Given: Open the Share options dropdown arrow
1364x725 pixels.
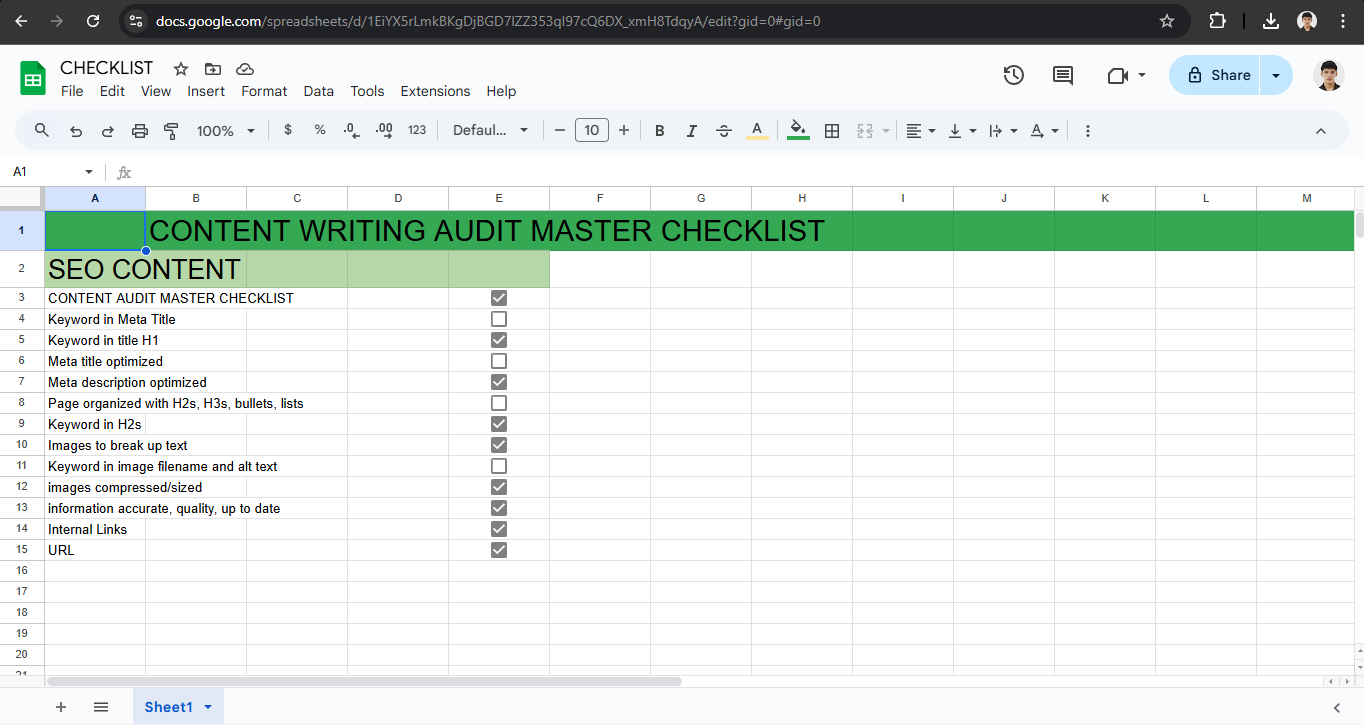Looking at the screenshot, I should tap(1276, 75).
